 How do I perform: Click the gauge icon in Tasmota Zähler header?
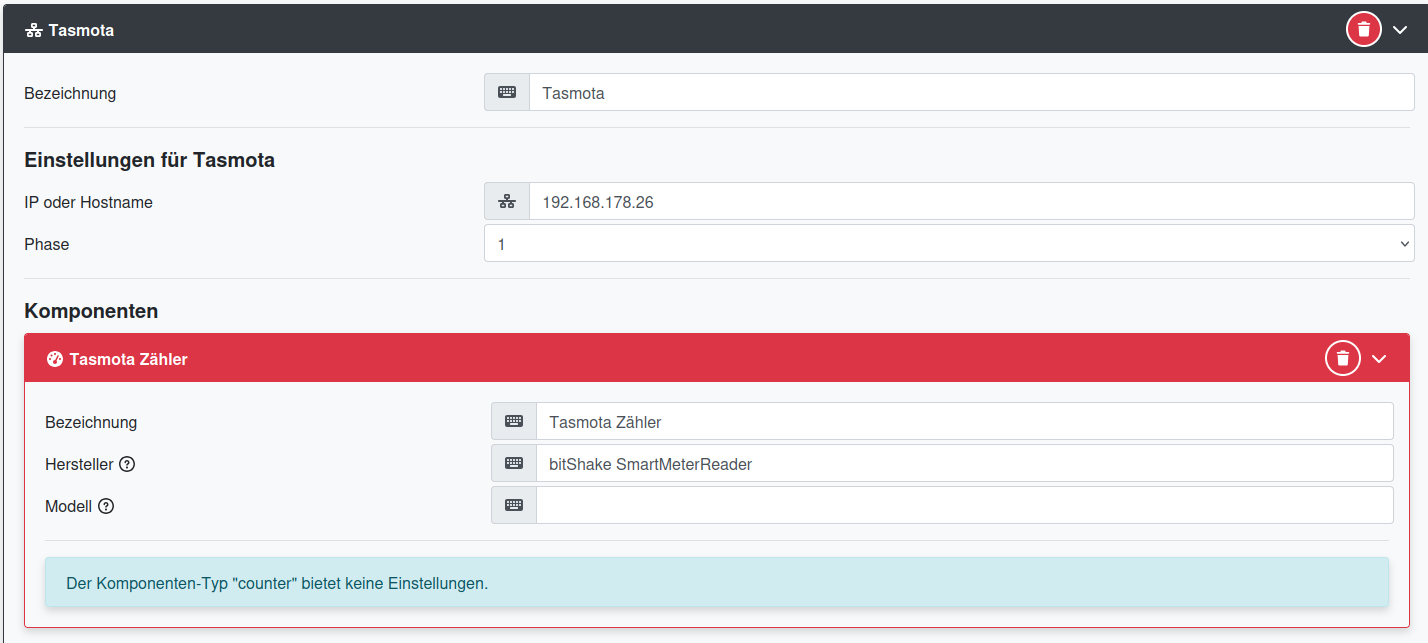coord(55,358)
